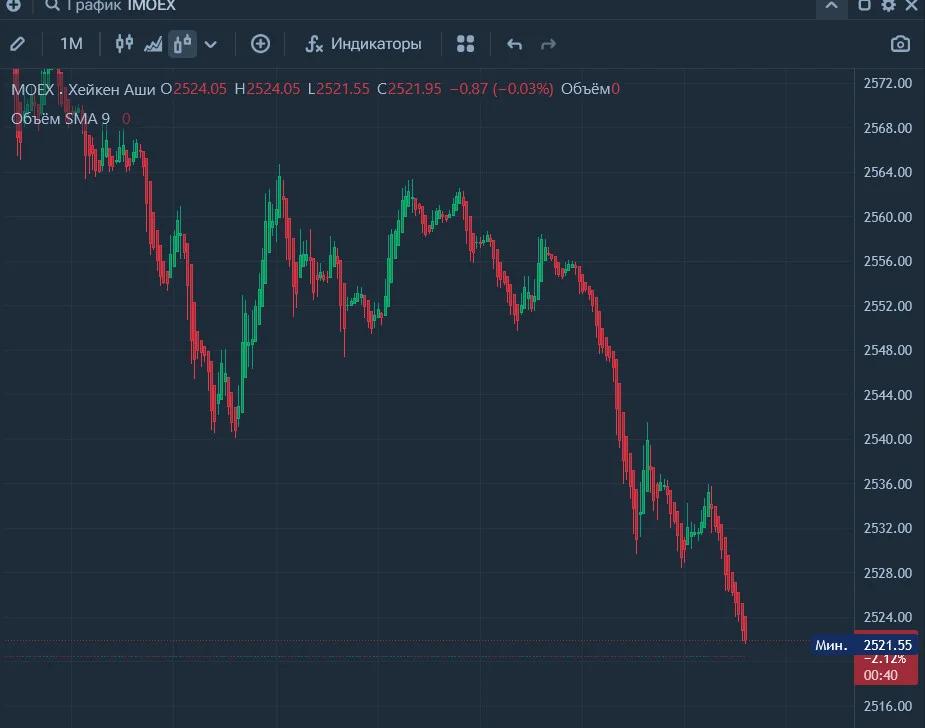The image size is (925, 728).
Task: Toggle the Heikin Ashi chart type
Action: click(182, 44)
